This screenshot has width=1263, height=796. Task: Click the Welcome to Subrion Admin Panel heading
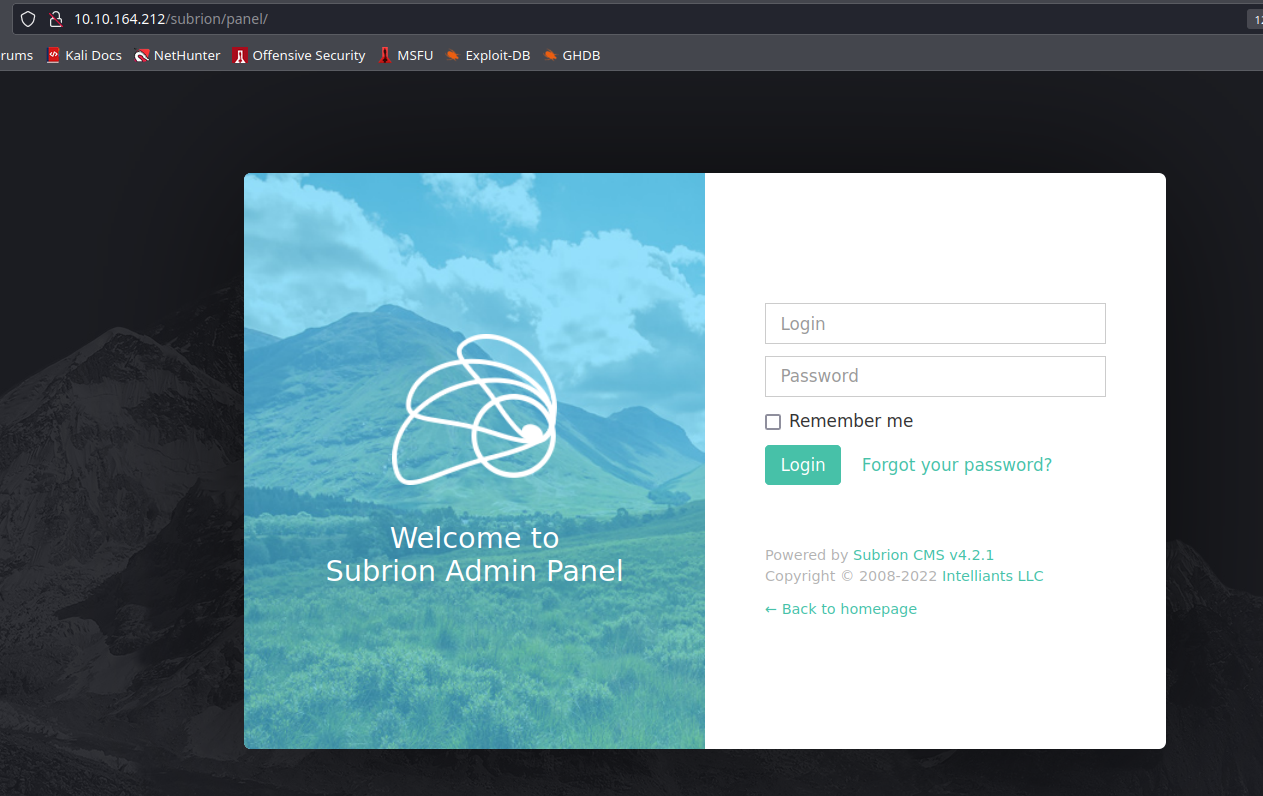point(474,554)
